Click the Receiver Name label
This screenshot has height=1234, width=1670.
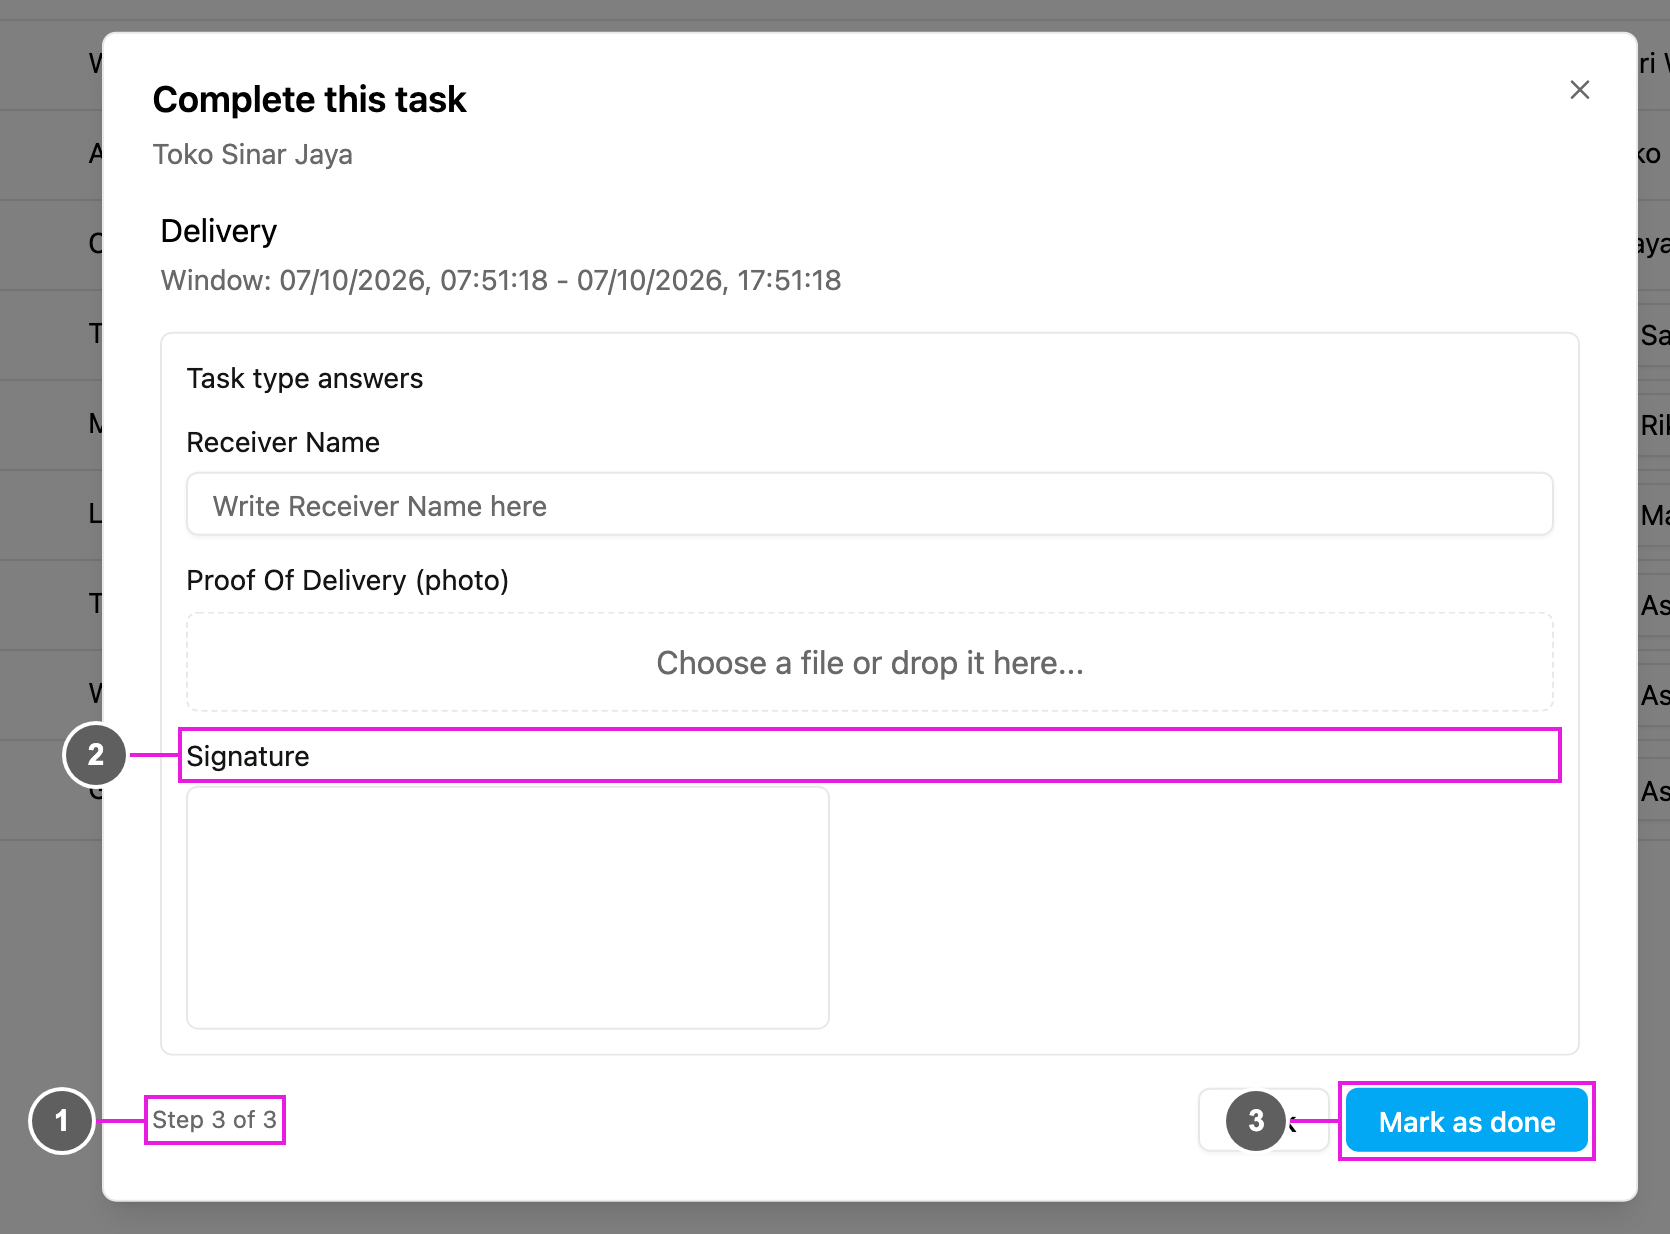point(283,442)
